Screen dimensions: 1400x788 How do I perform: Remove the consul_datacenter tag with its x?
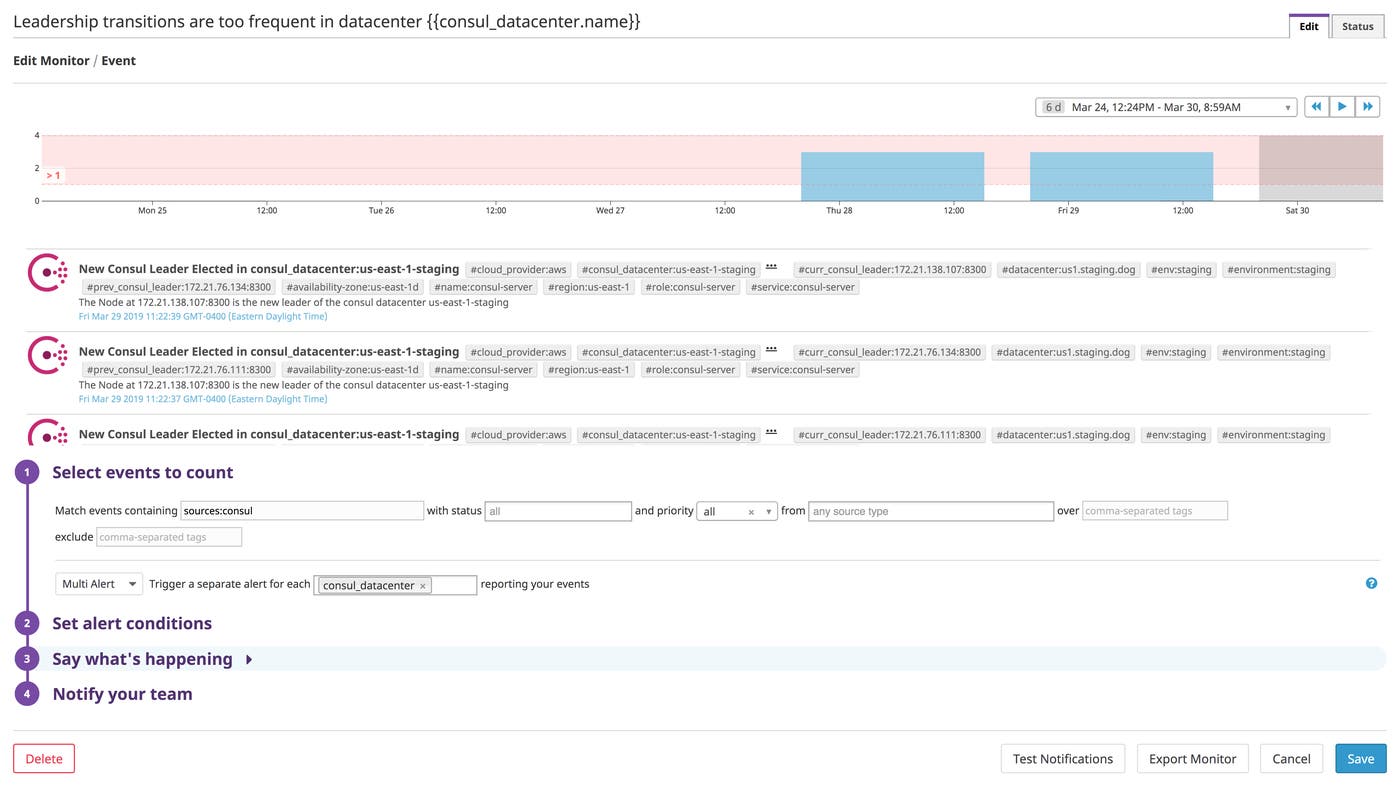423,586
